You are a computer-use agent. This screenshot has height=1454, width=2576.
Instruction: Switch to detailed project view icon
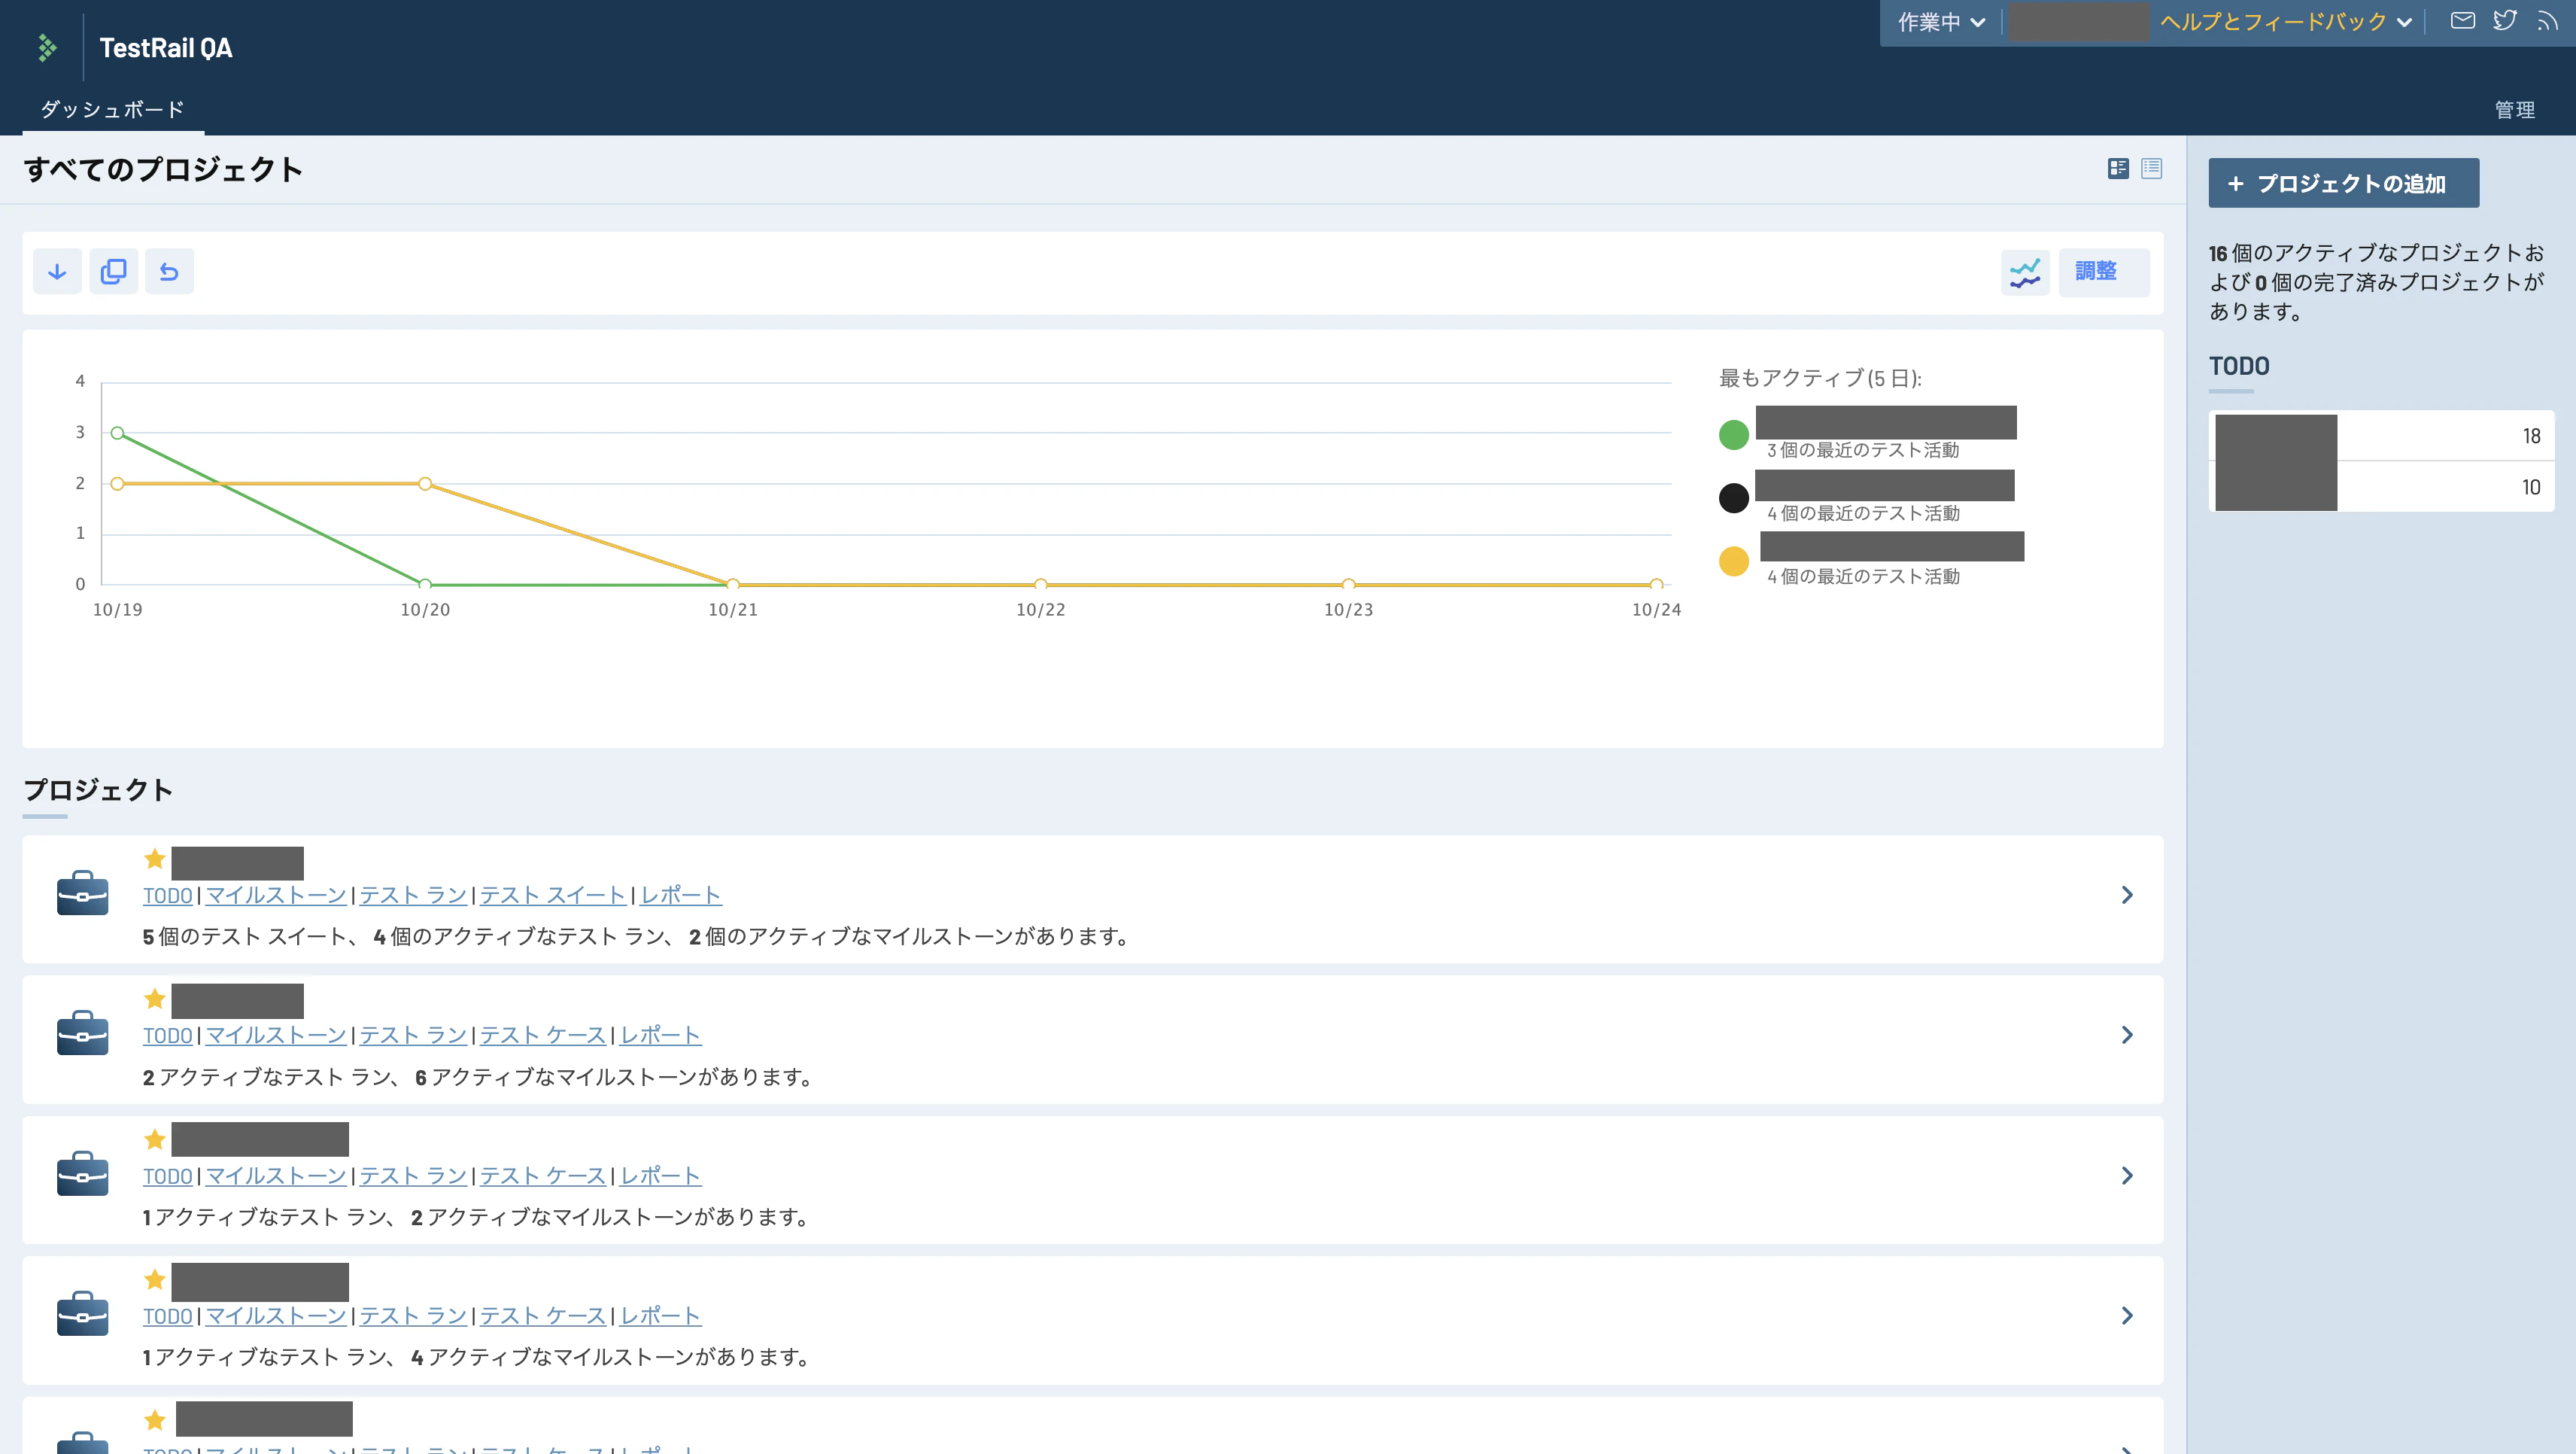coord(2118,168)
